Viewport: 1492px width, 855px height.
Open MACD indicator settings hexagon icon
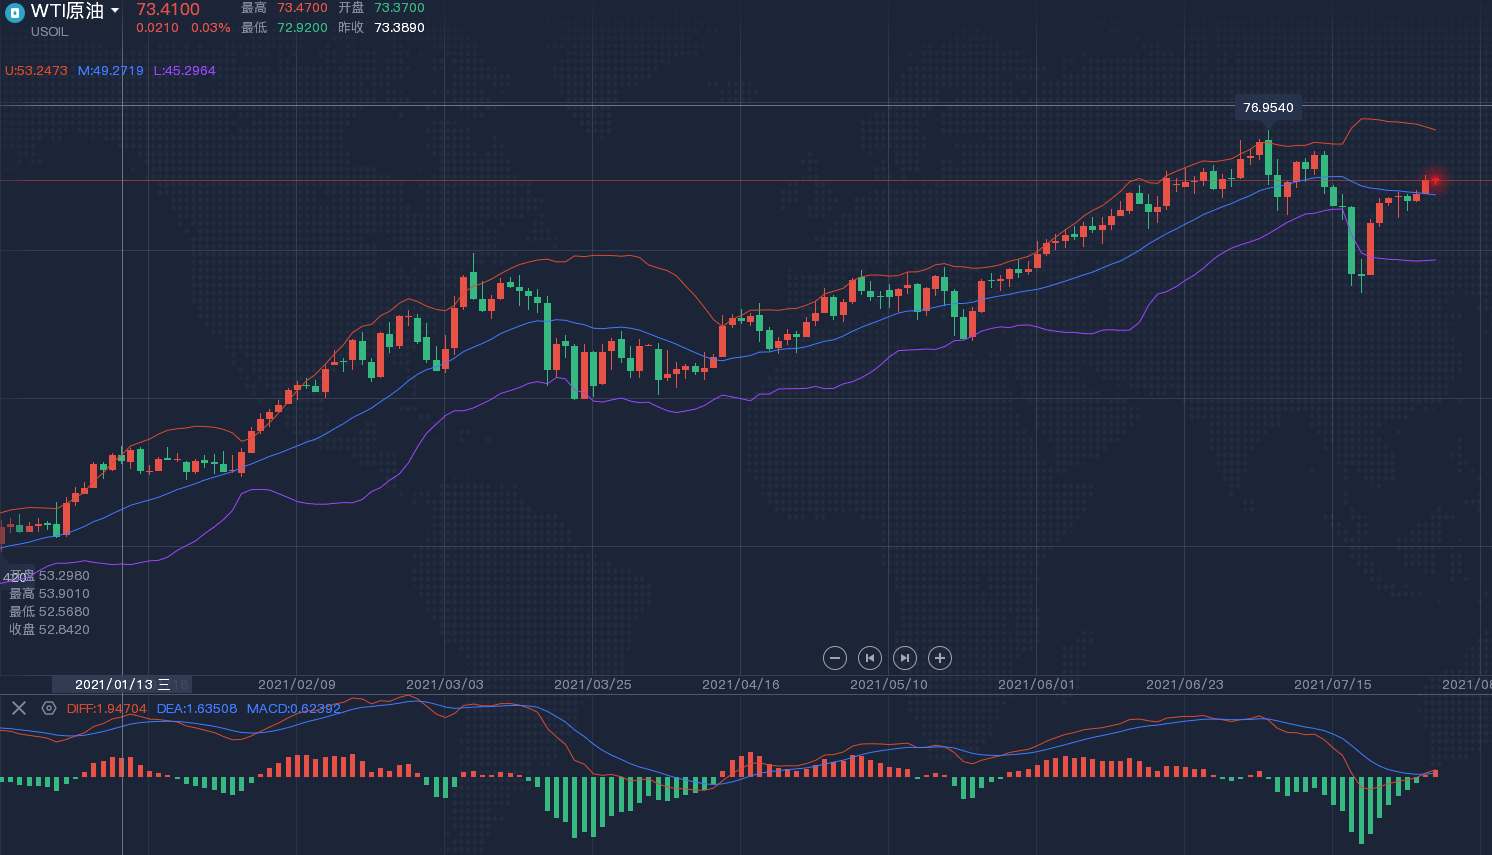point(49,708)
